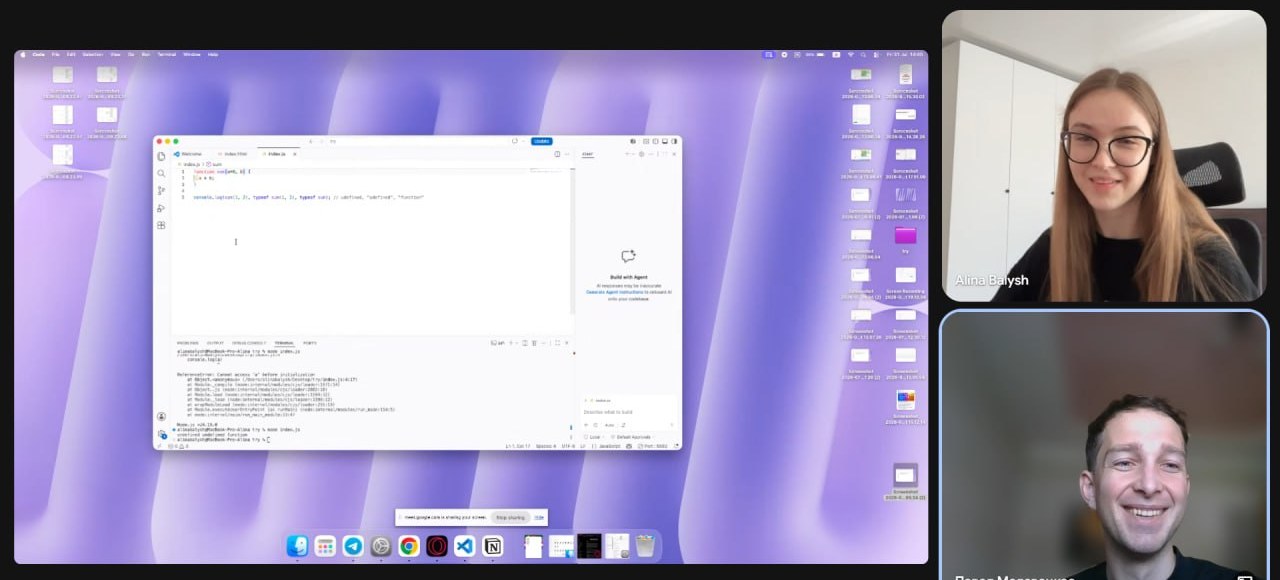Image resolution: width=1280 pixels, height=580 pixels.
Task: Open the Auto model picker dropdown
Action: [x=610, y=425]
